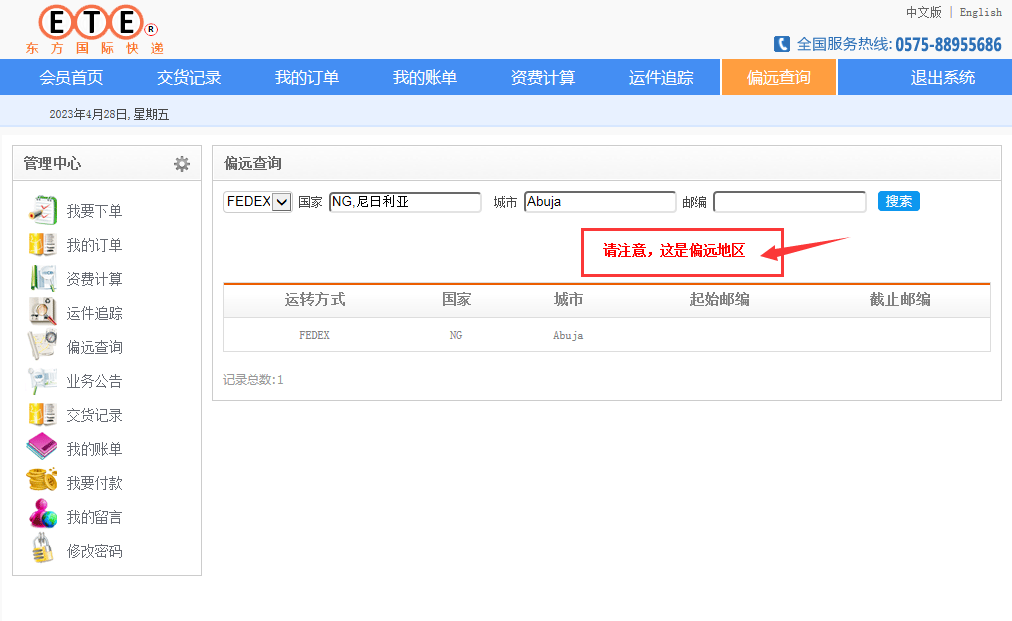
Task: Open the FEDEX carrier dropdown
Action: click(258, 202)
